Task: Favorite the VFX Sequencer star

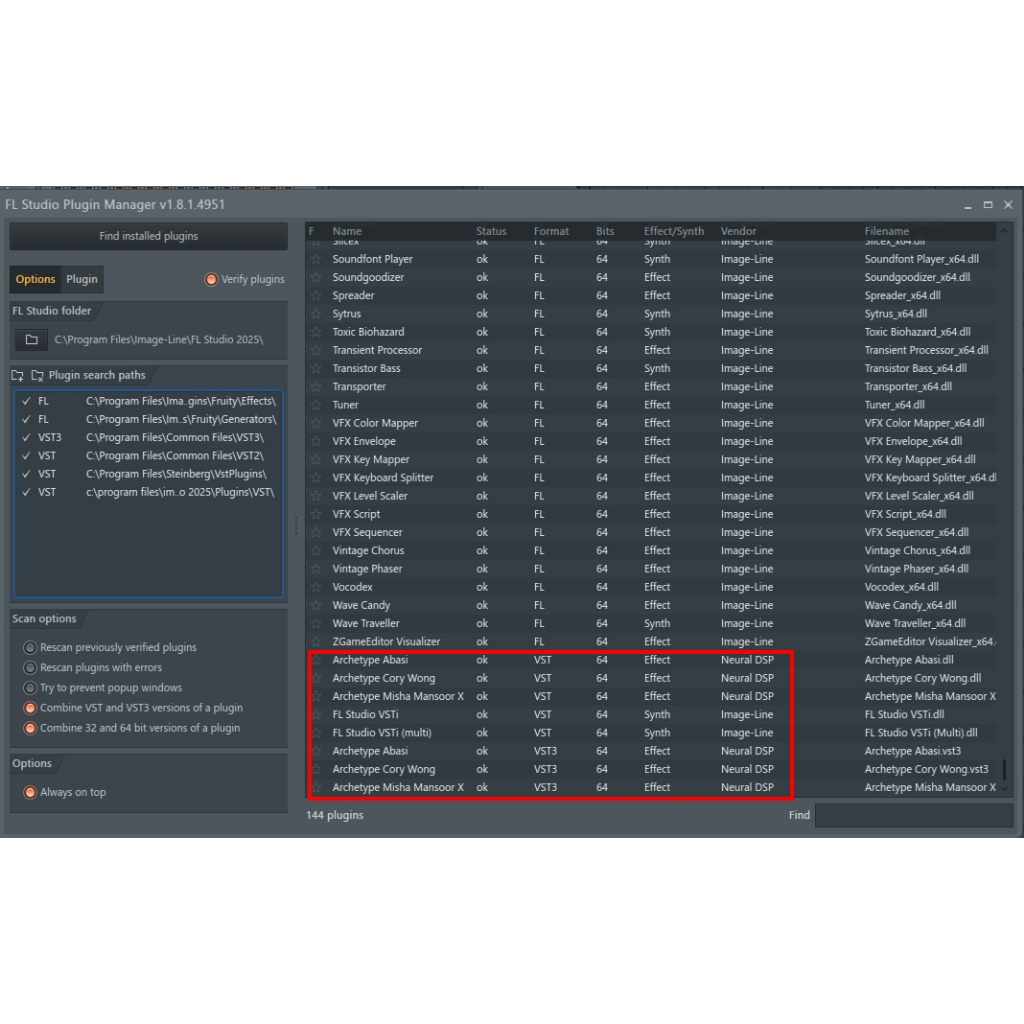Action: (316, 533)
